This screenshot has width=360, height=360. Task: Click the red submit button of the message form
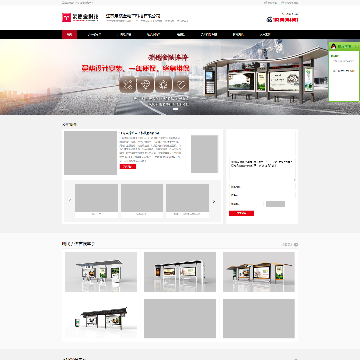(x=241, y=213)
